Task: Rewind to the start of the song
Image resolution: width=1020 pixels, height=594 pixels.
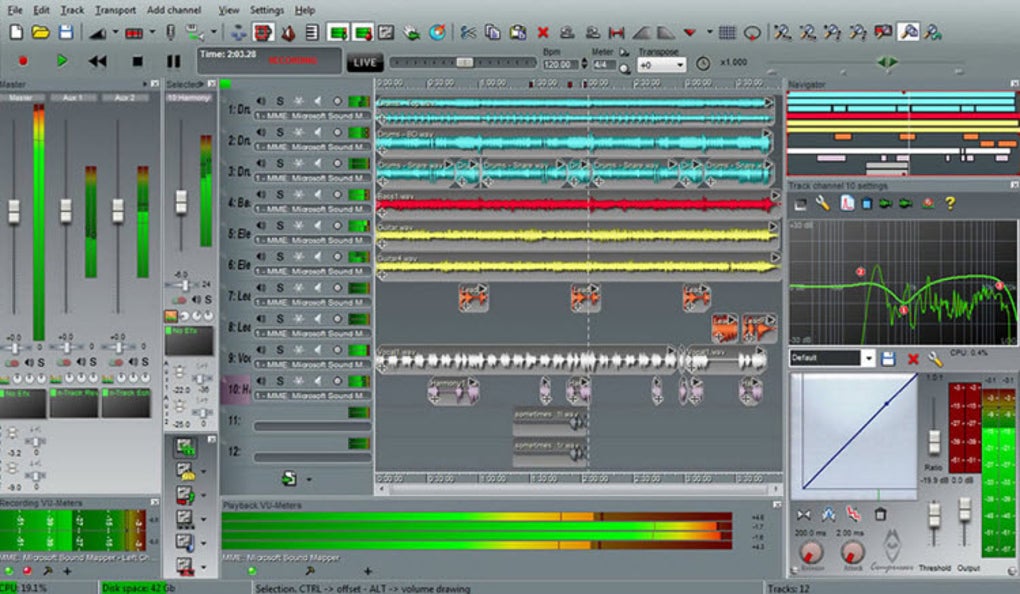Action: tap(98, 61)
